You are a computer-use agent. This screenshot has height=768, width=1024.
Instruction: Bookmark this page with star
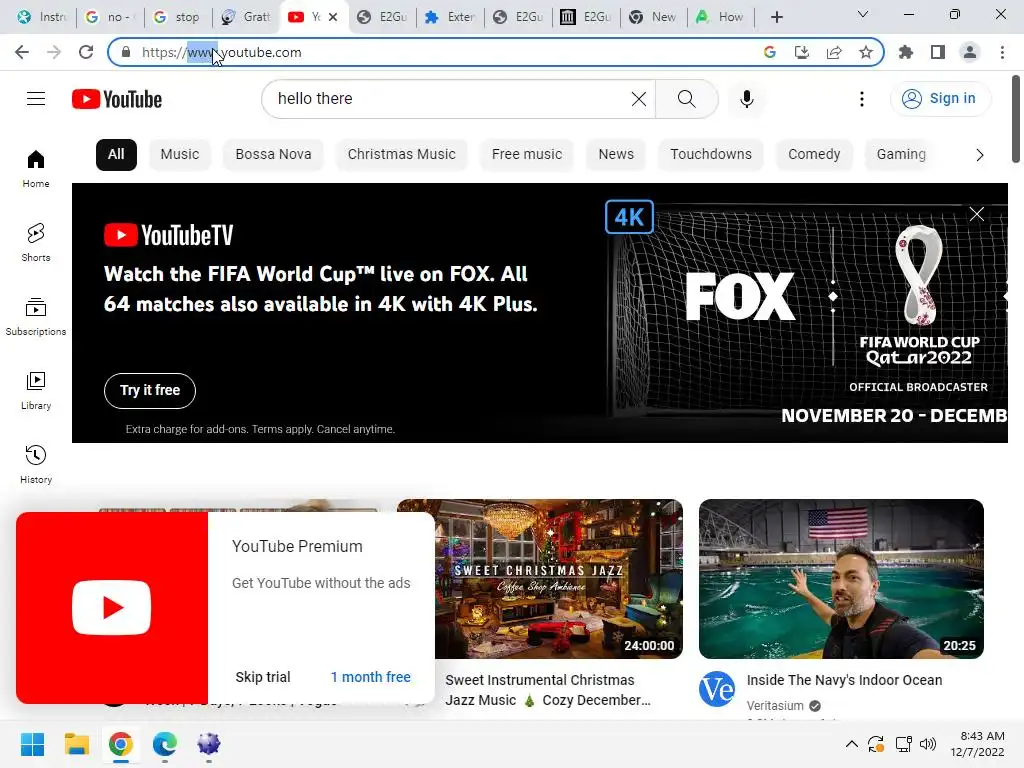(866, 52)
